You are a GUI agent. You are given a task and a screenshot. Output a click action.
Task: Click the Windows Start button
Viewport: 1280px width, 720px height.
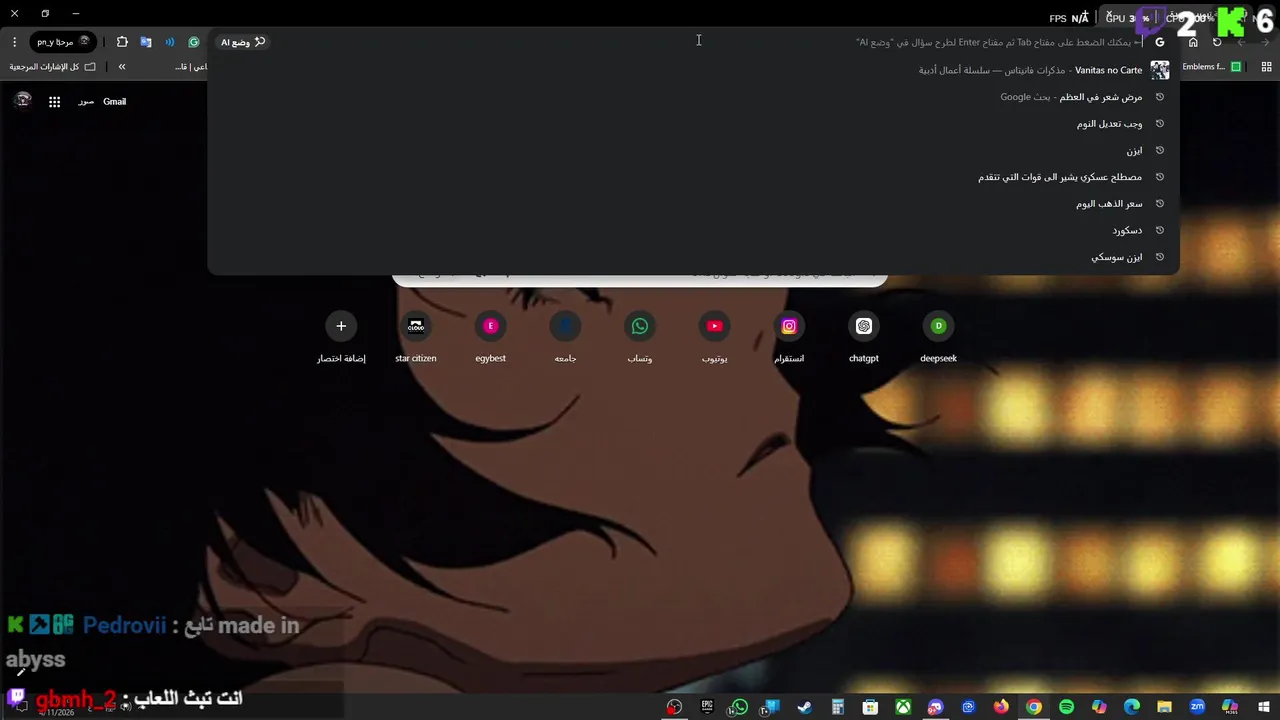(x=1262, y=707)
